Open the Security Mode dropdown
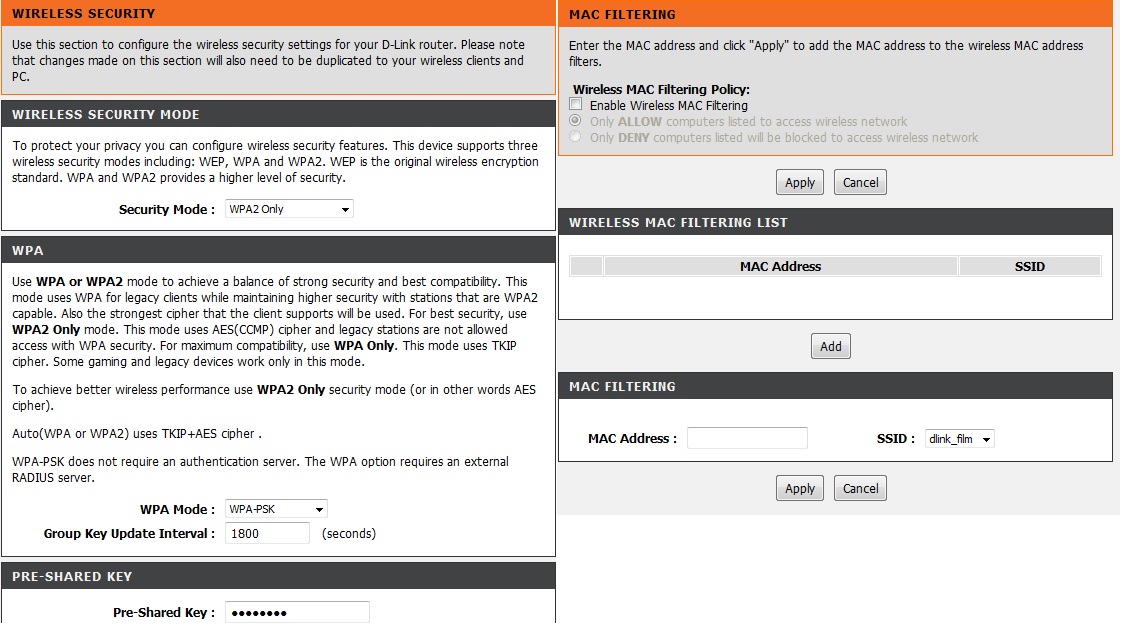Screen dimensions: 1124x628 pos(289,209)
